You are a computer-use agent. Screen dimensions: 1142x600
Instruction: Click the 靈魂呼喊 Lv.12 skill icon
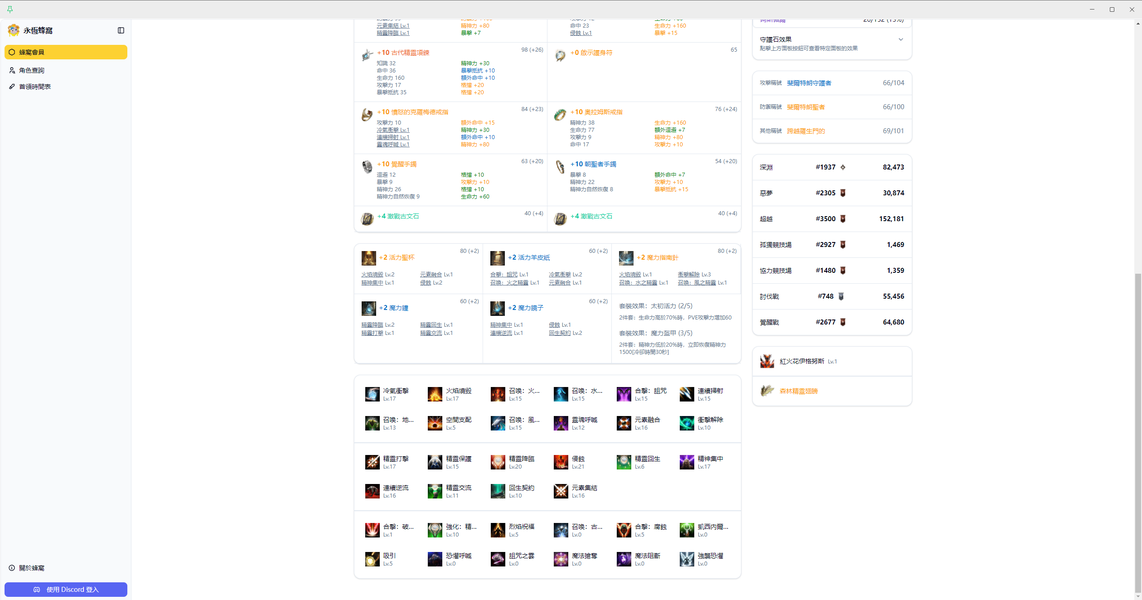561,423
